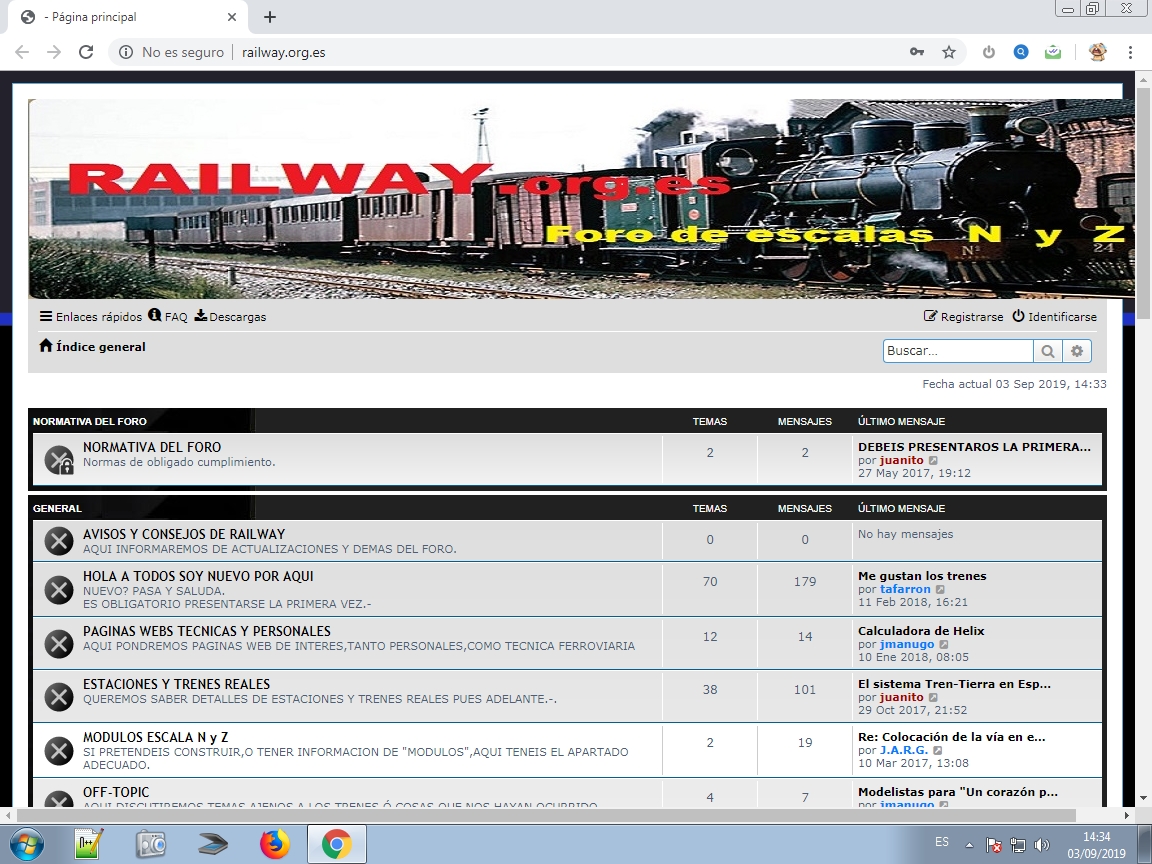Click the vertical scrollbar down arrow
This screenshot has width=1152, height=864.
coord(1143,798)
